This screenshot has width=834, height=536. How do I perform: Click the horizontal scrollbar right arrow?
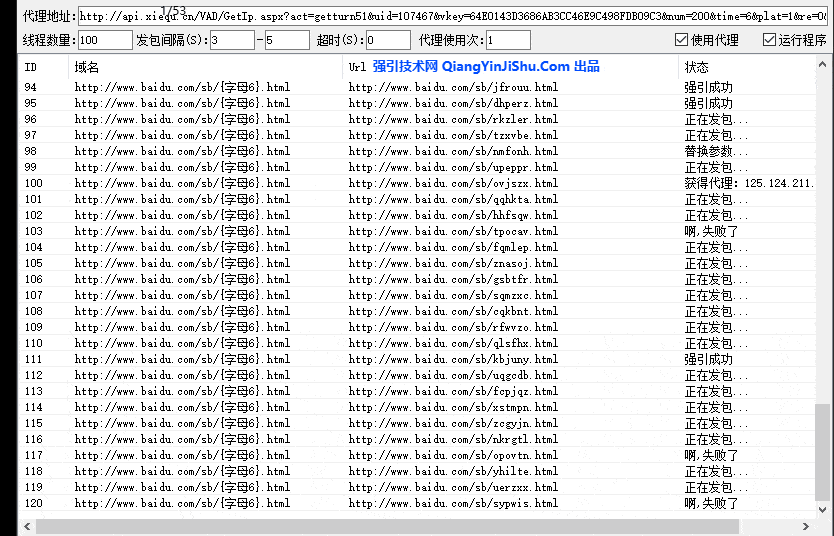[x=806, y=526]
